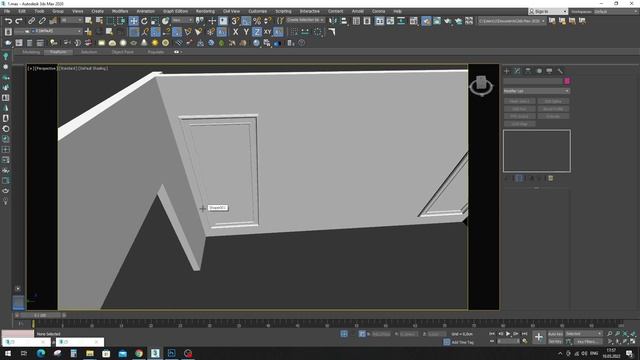Open the Hierarchy command panel tab
The width and height of the screenshot is (640, 360).
528,71
